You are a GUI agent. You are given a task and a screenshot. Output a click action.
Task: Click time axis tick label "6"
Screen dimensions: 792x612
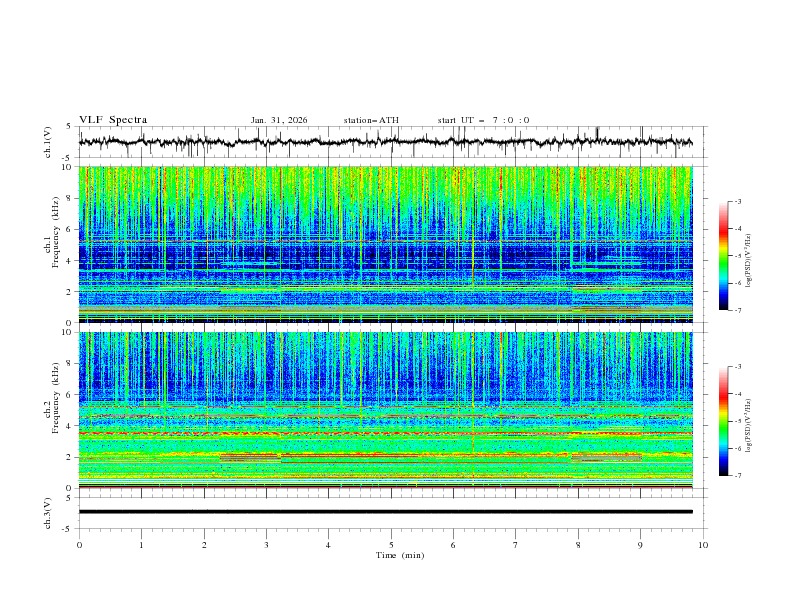453,545
